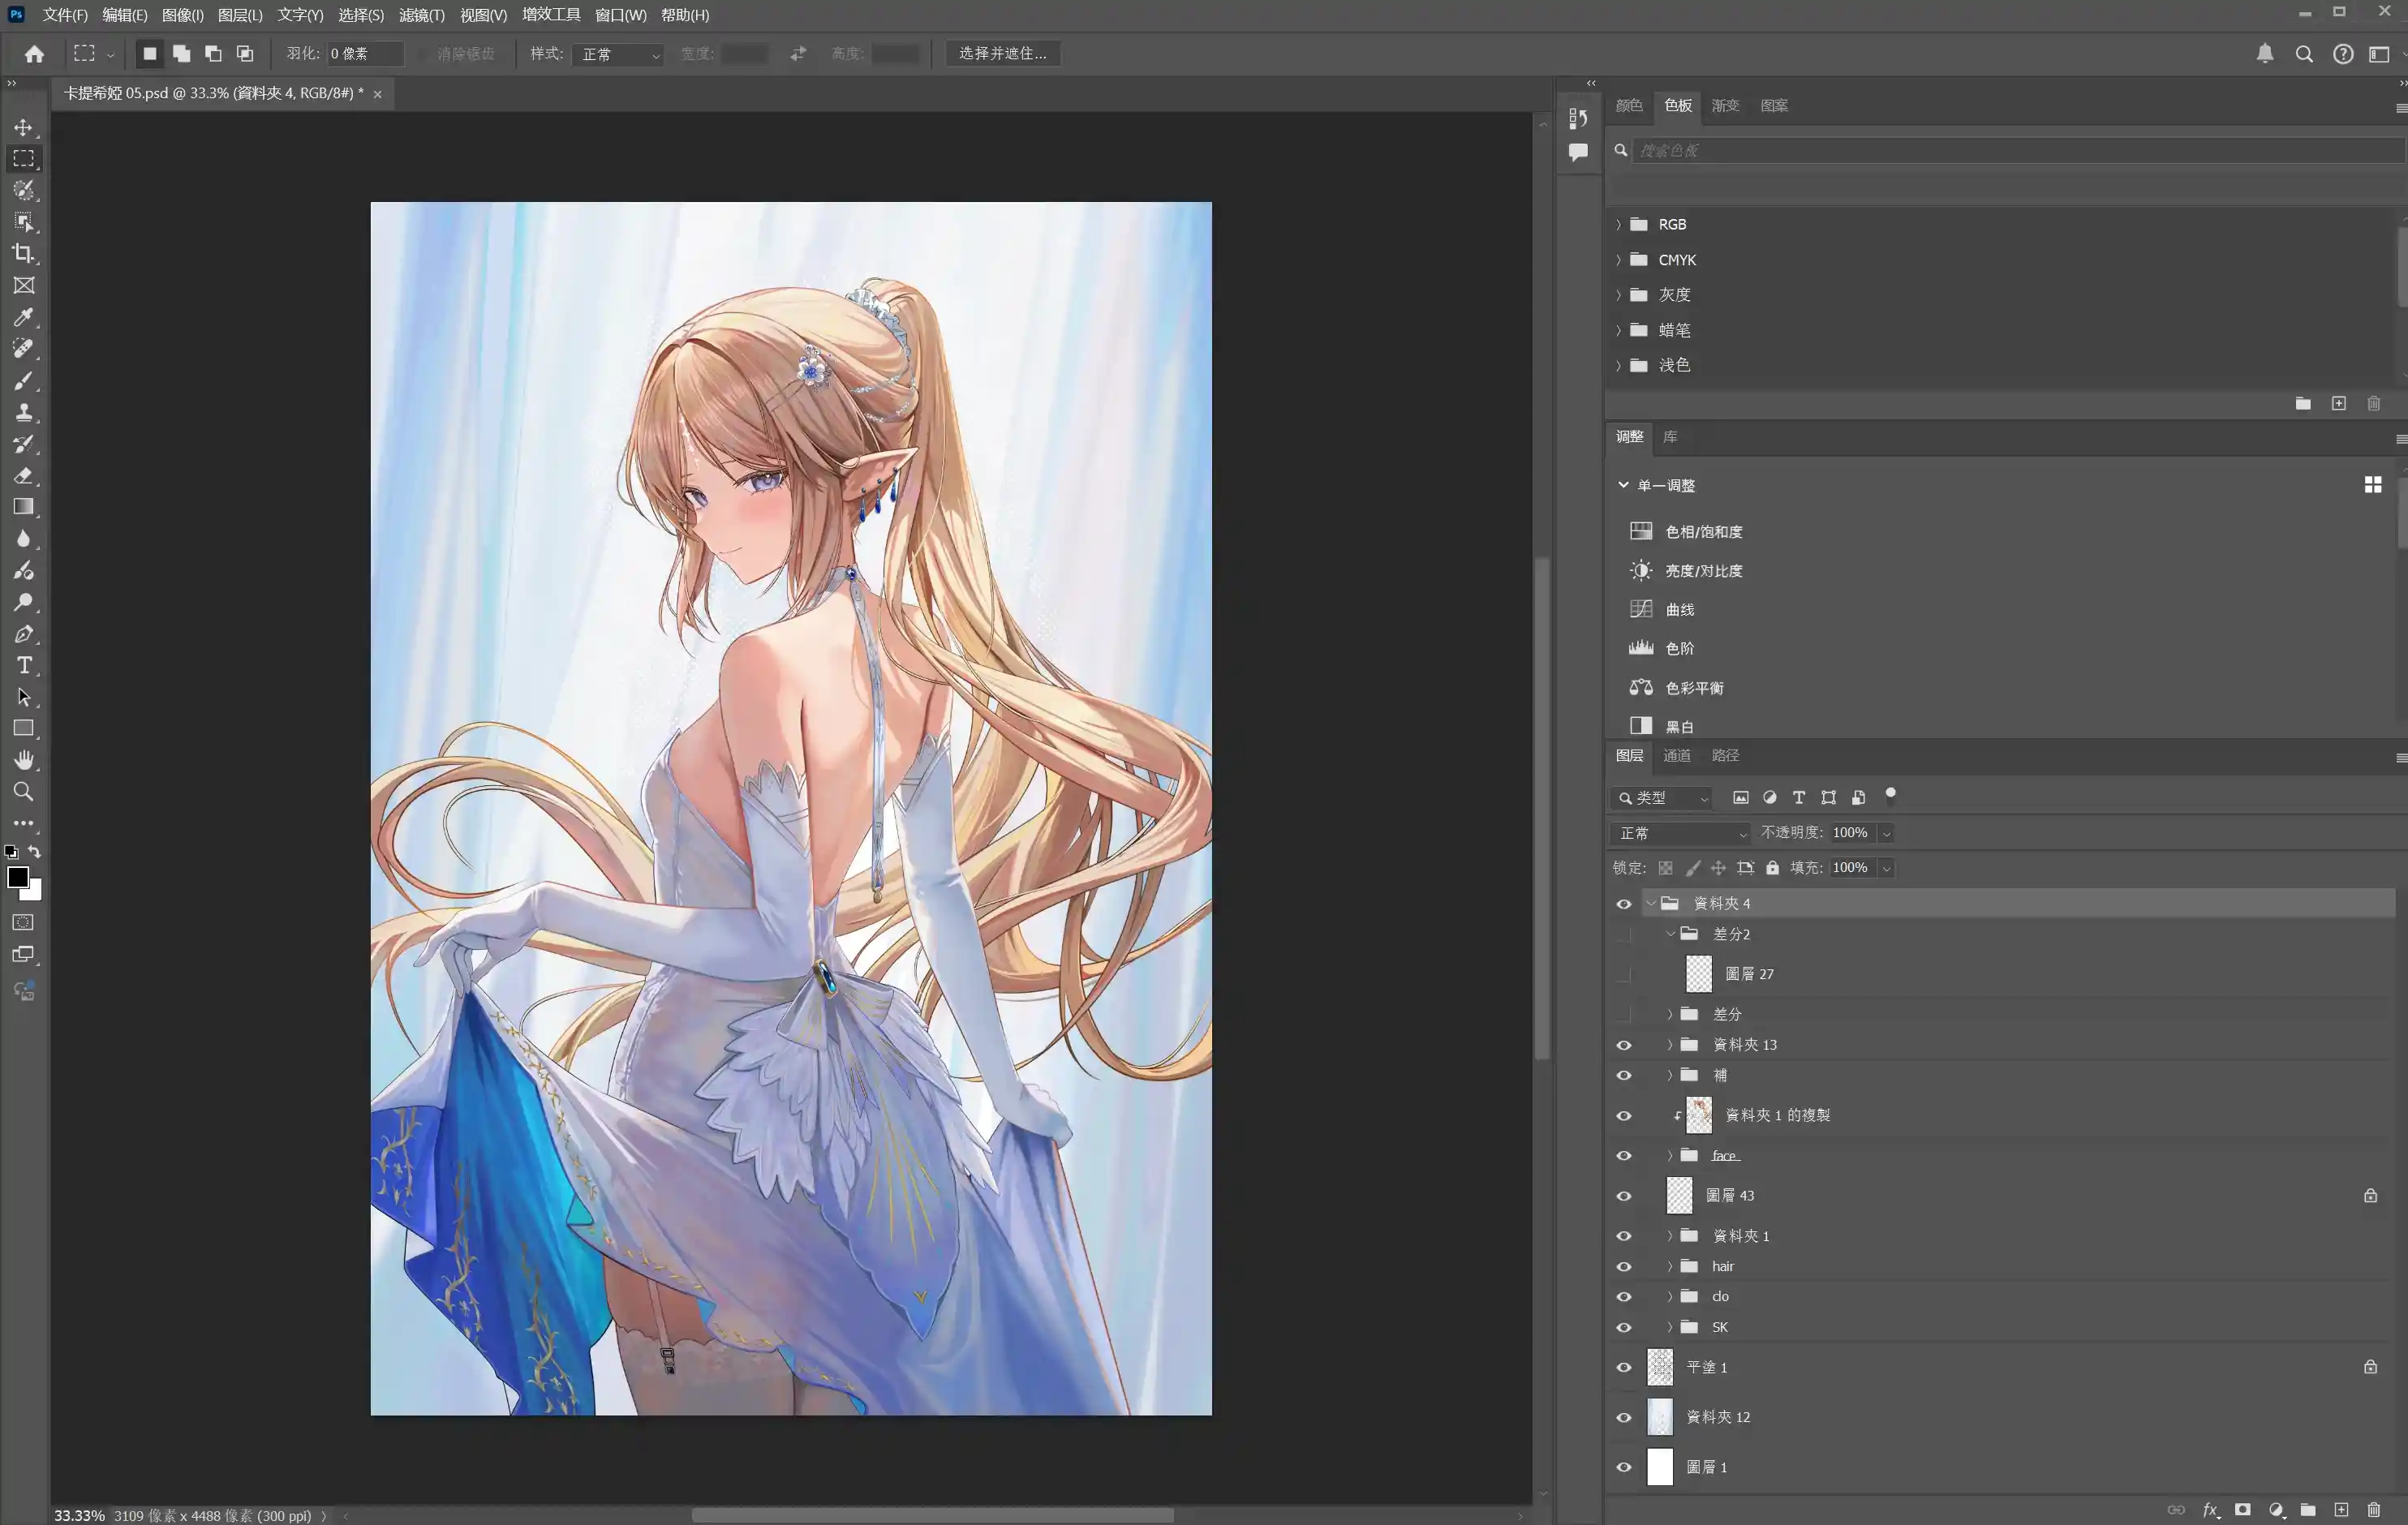Select the Pen tool
This screenshot has width=2408, height=1525.
[23, 634]
